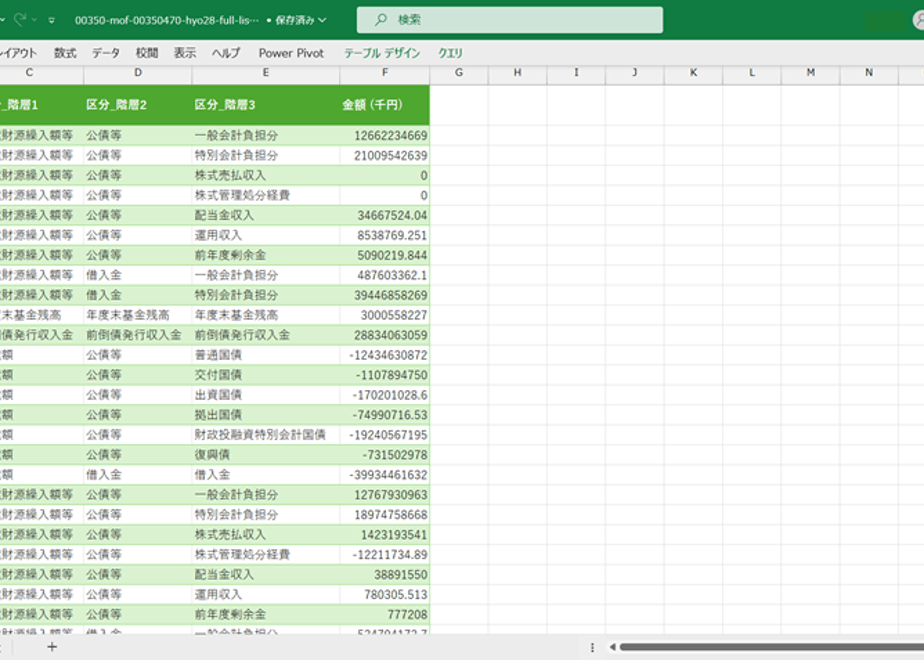Select column D header
Screen dimensions: 924x660
click(x=138, y=73)
